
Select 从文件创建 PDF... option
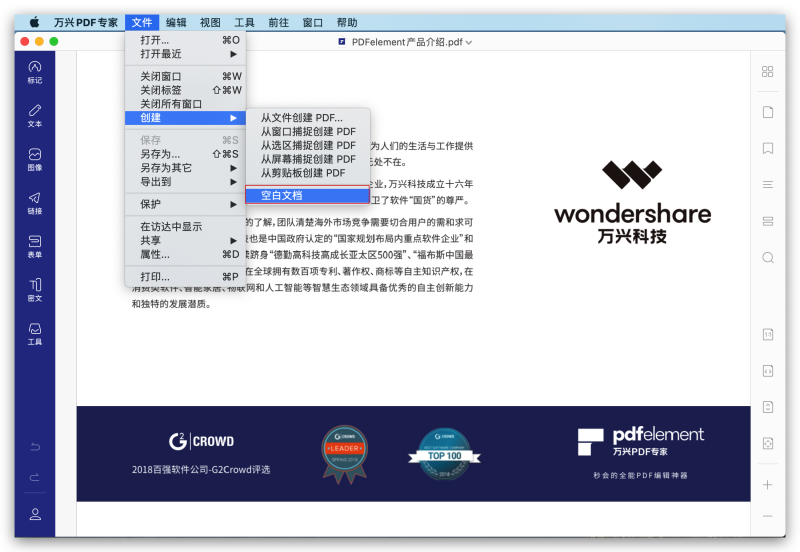click(308, 118)
